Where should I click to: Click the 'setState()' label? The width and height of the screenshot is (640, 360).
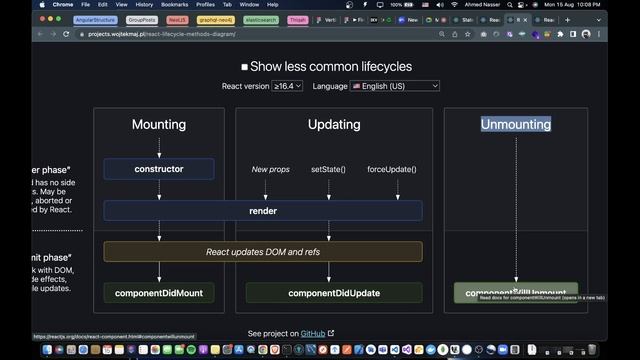(328, 169)
